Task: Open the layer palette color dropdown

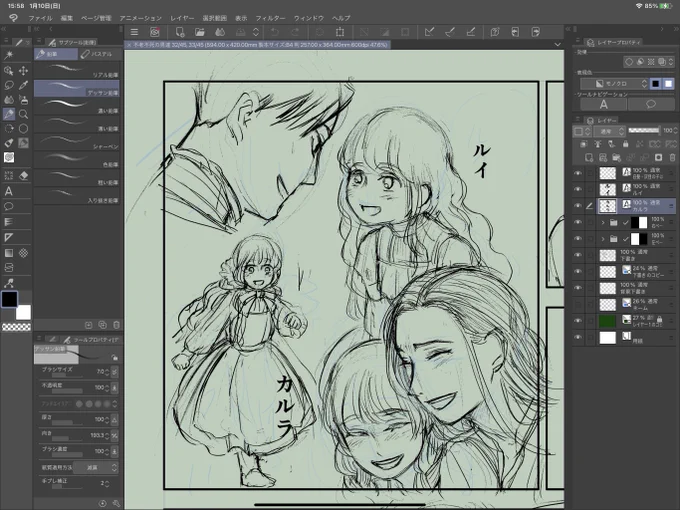Action: (x=582, y=131)
